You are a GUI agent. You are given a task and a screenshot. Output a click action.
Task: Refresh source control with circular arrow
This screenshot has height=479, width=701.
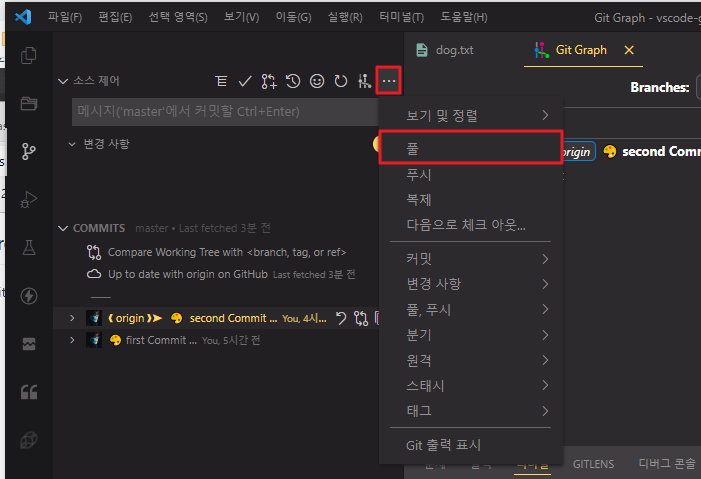pyautogui.click(x=341, y=81)
